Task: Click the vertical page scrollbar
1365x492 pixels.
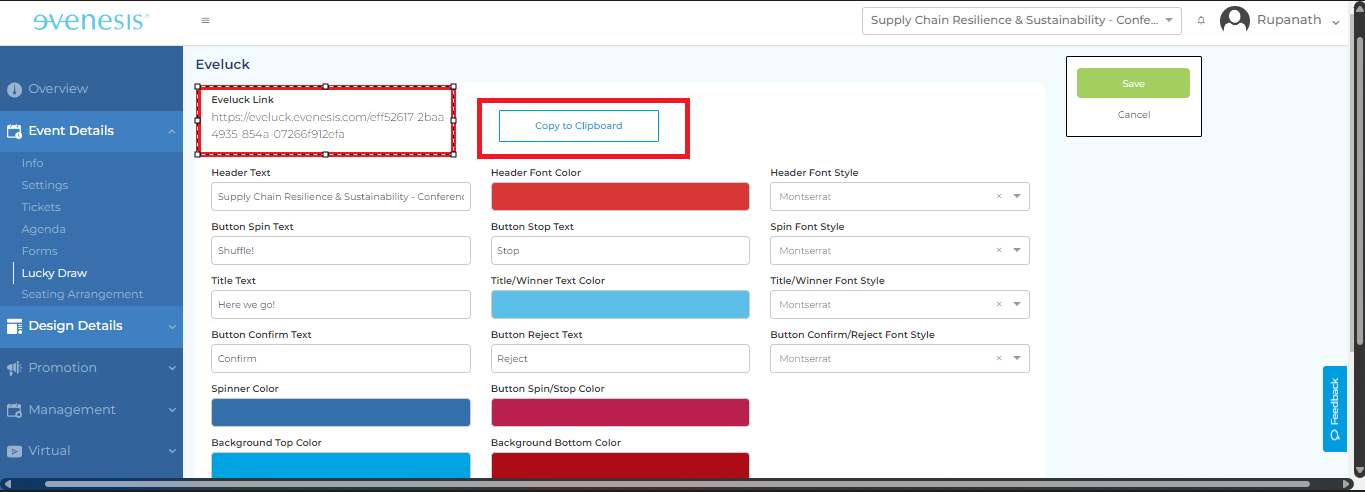Action: 1358,190
